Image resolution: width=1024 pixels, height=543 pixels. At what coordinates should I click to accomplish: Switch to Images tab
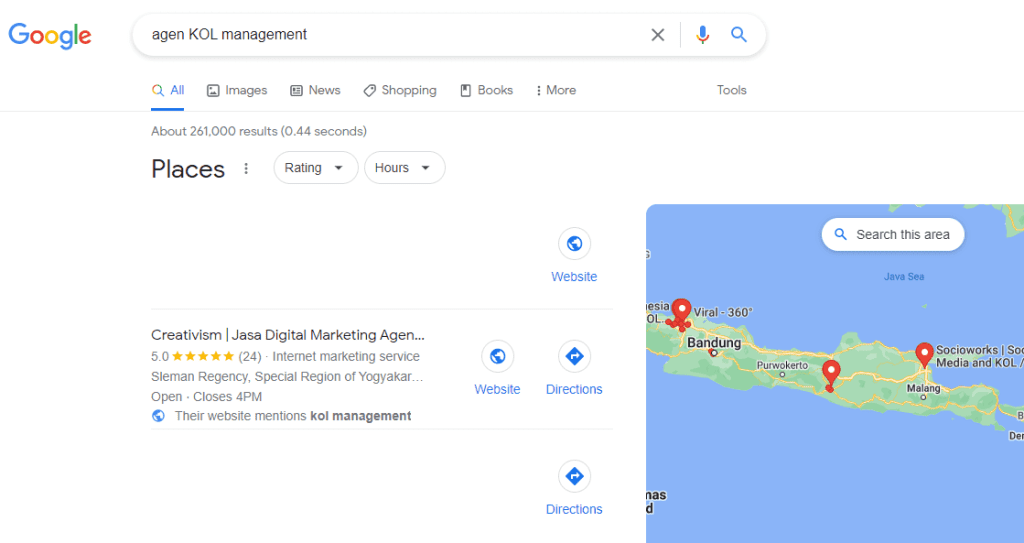[237, 90]
